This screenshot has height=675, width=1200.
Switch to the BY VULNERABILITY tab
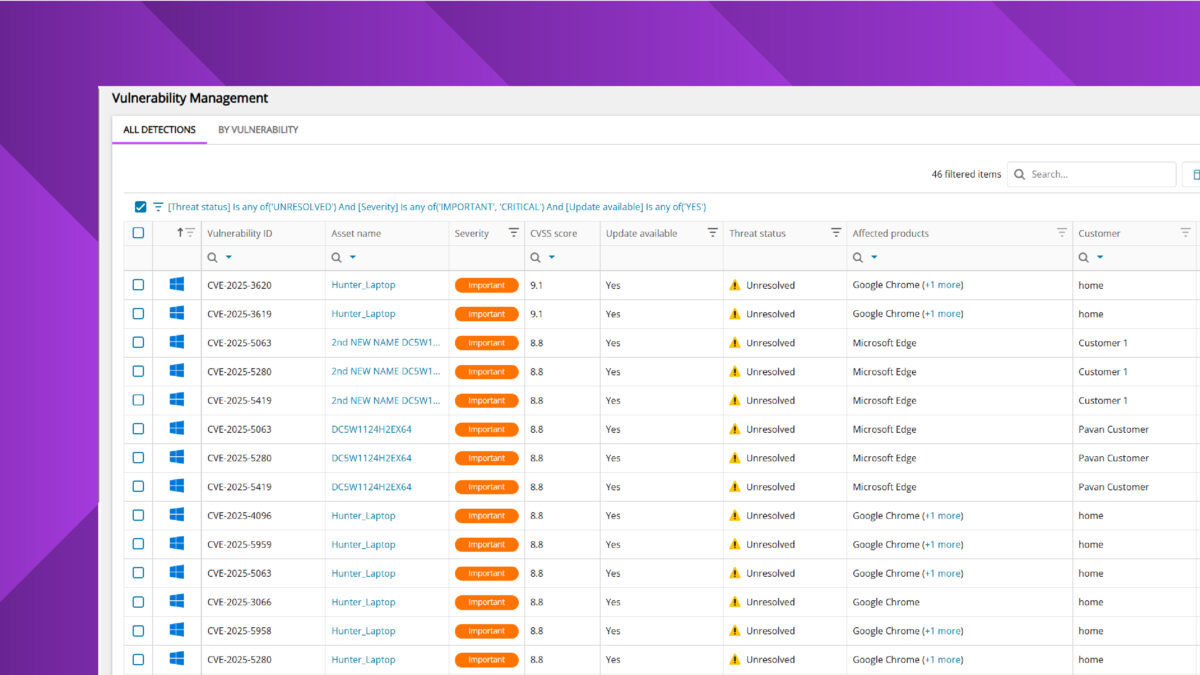tap(258, 129)
